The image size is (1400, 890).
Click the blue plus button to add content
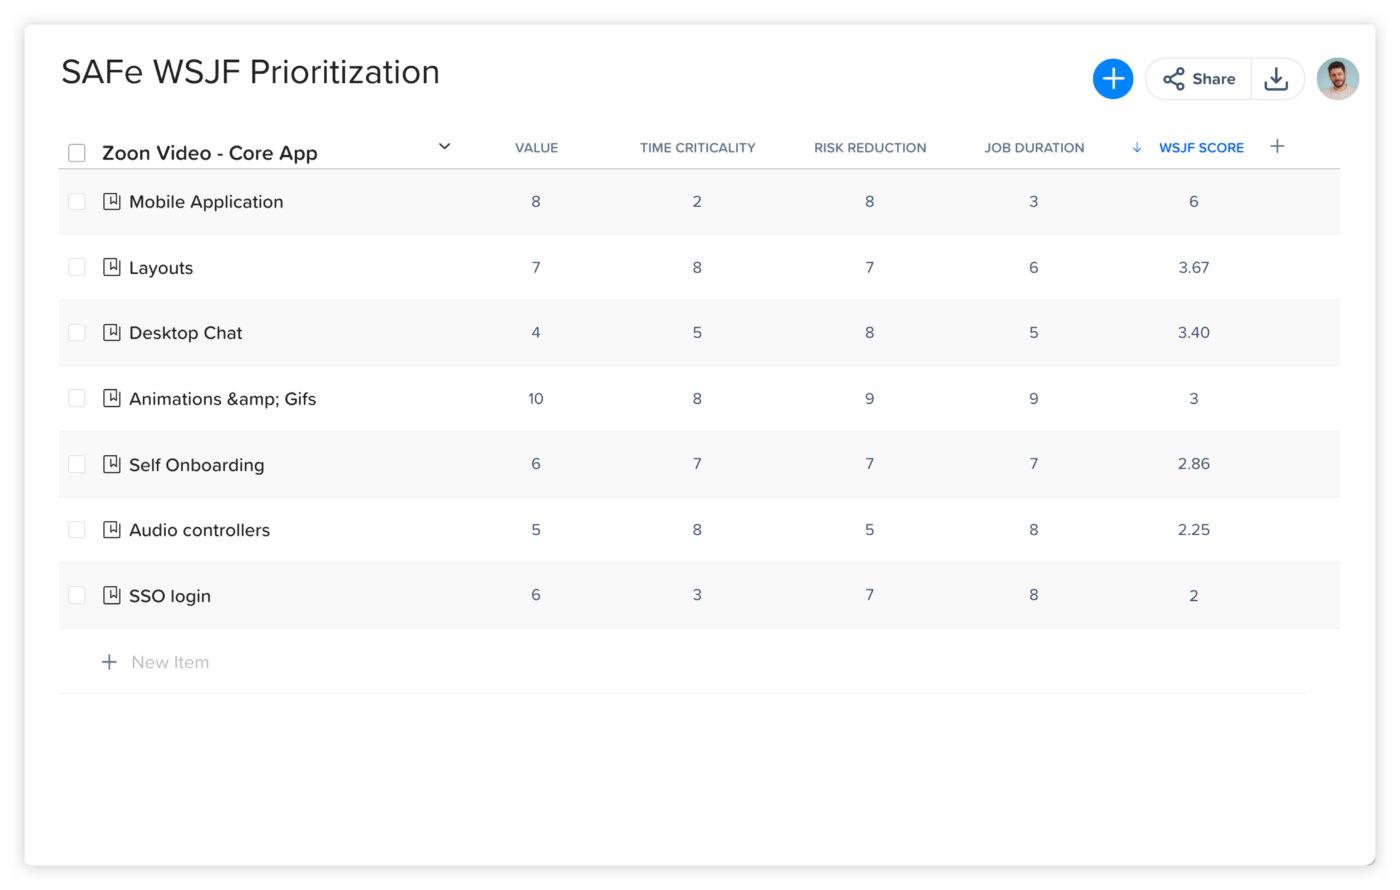coord(1113,78)
